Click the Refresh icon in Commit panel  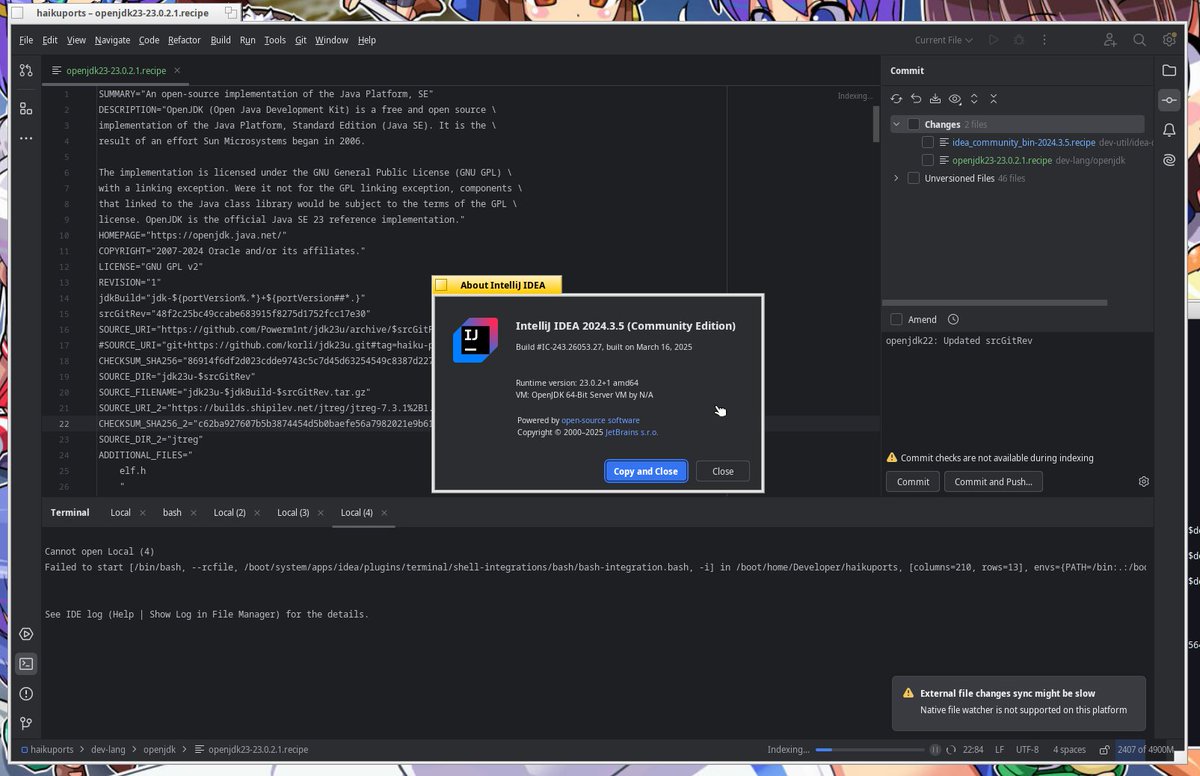pos(896,99)
